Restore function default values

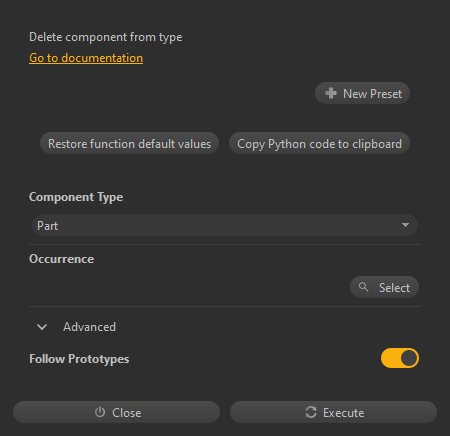(129, 143)
